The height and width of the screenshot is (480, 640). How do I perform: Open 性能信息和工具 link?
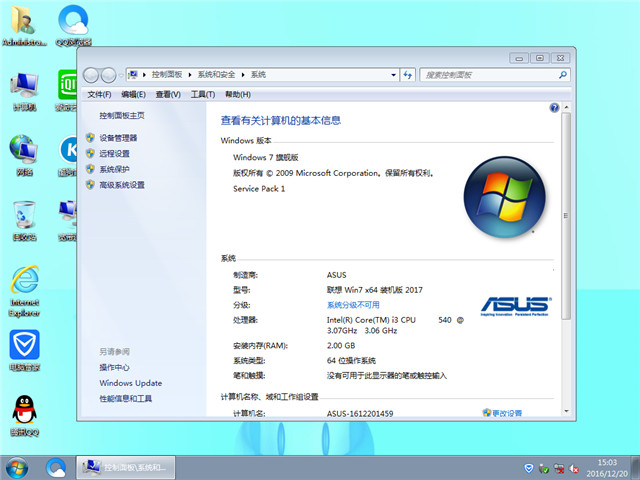[x=126, y=398]
